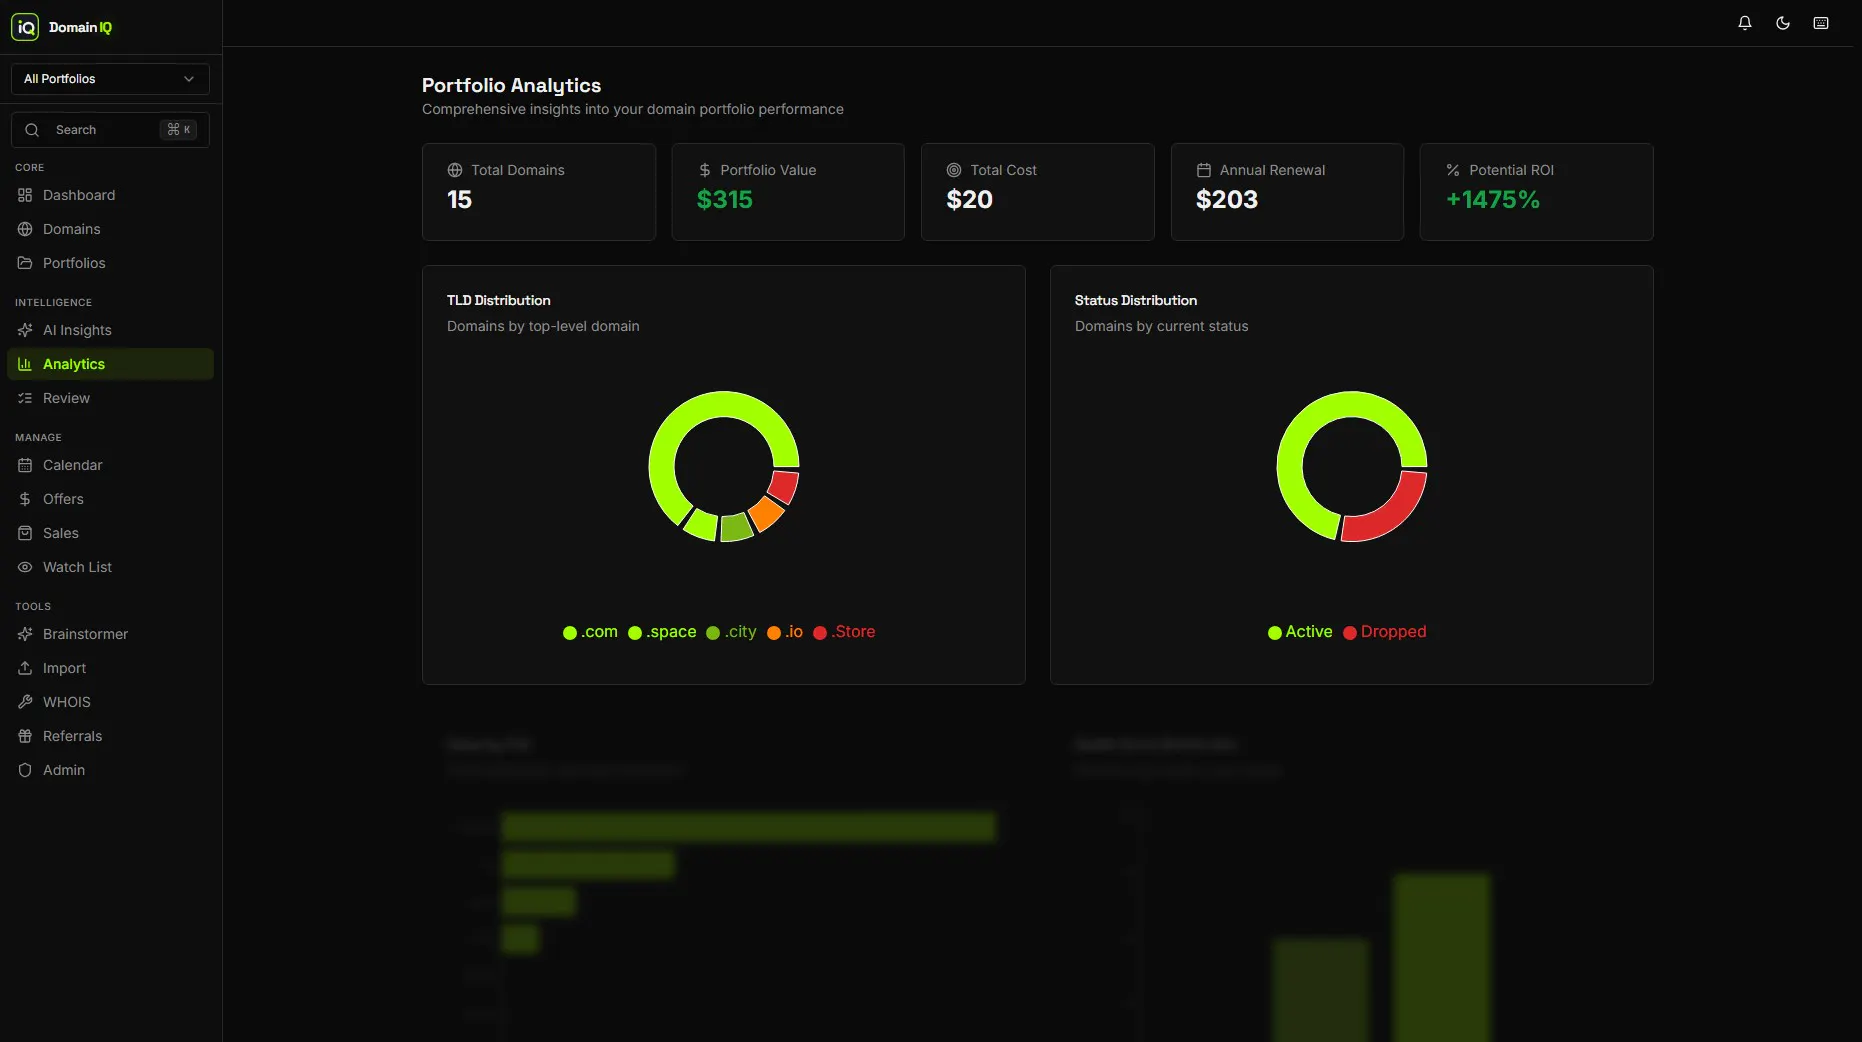Open the Calendar page link
Image resolution: width=1862 pixels, height=1042 pixels.
click(110, 465)
